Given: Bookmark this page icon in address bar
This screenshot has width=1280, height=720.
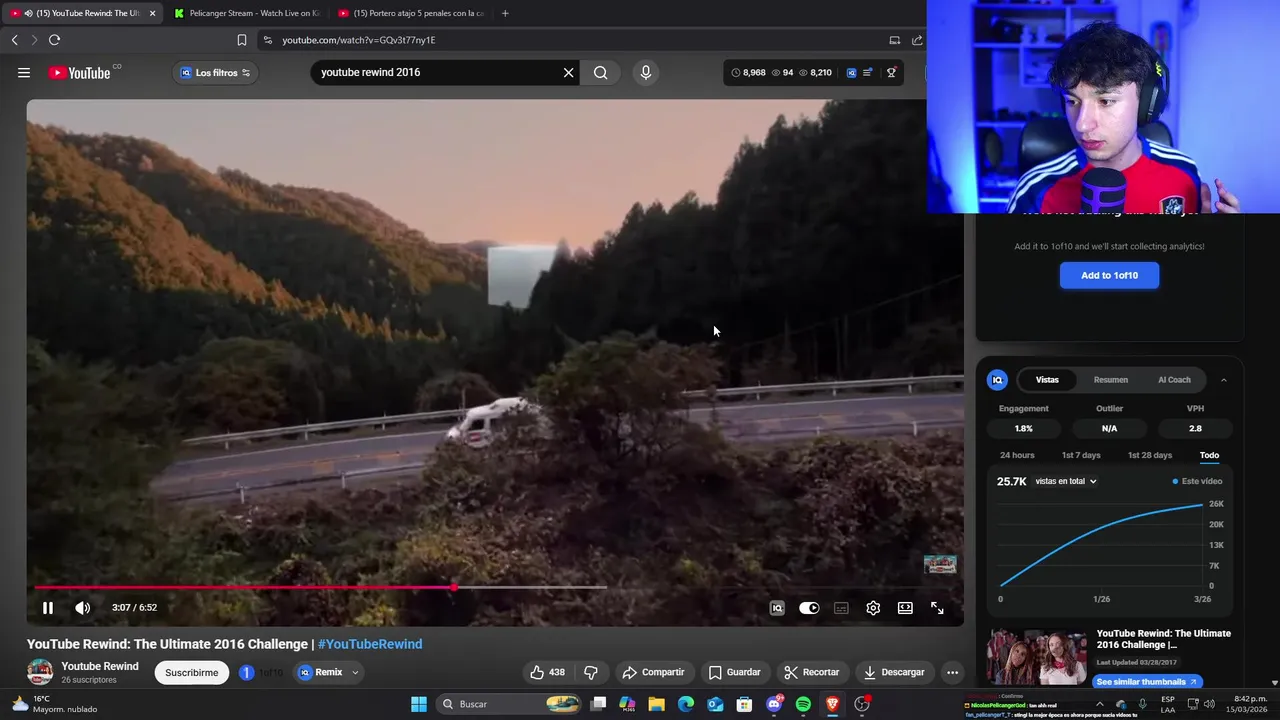Looking at the screenshot, I should (241, 40).
